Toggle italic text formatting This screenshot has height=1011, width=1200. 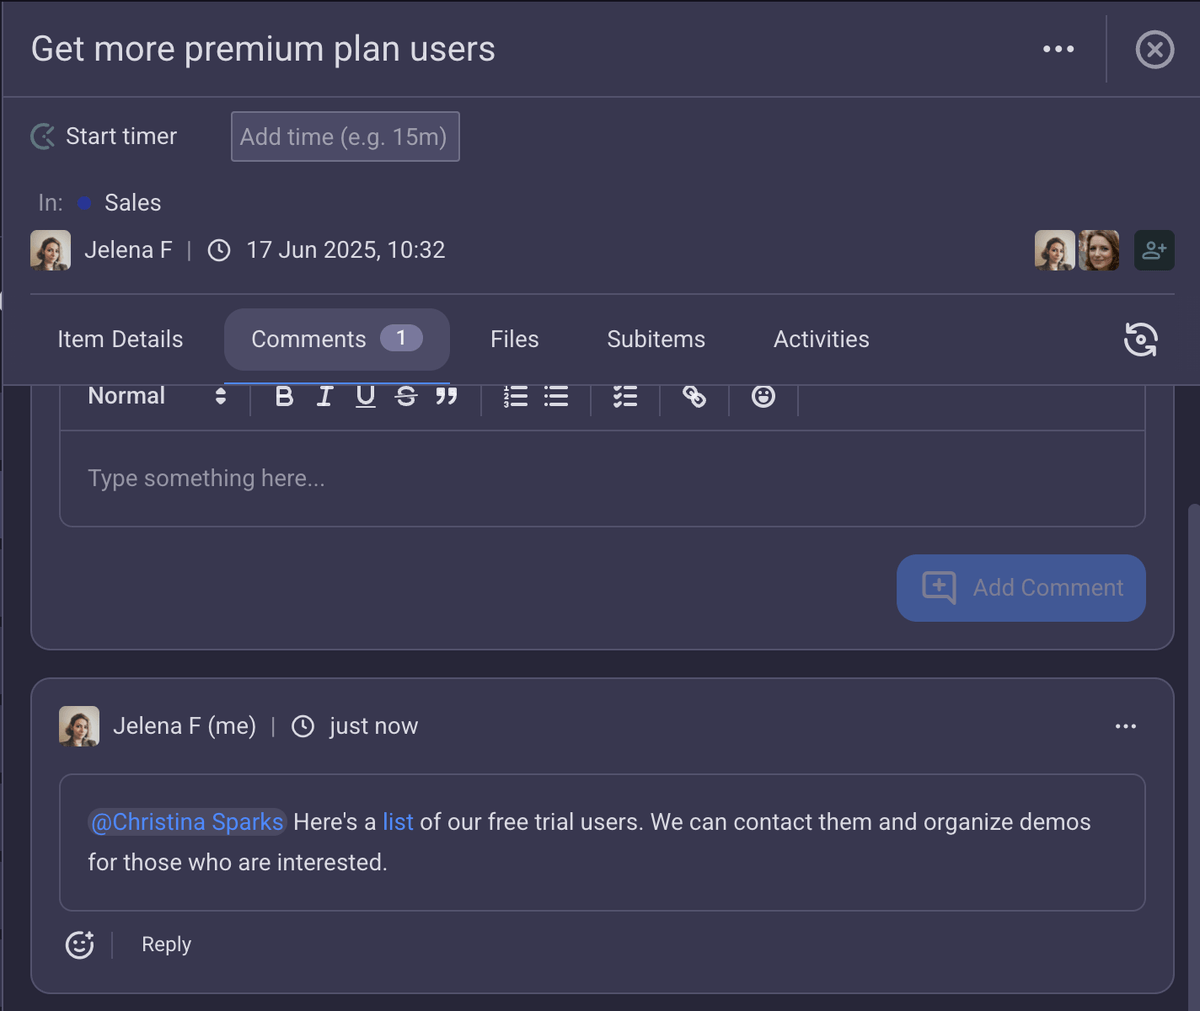325,396
